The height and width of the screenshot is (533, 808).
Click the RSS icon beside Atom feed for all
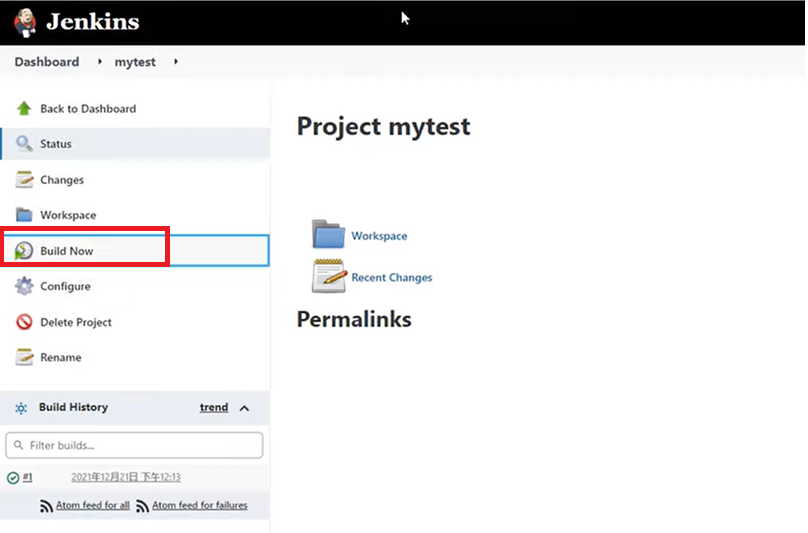click(x=46, y=506)
